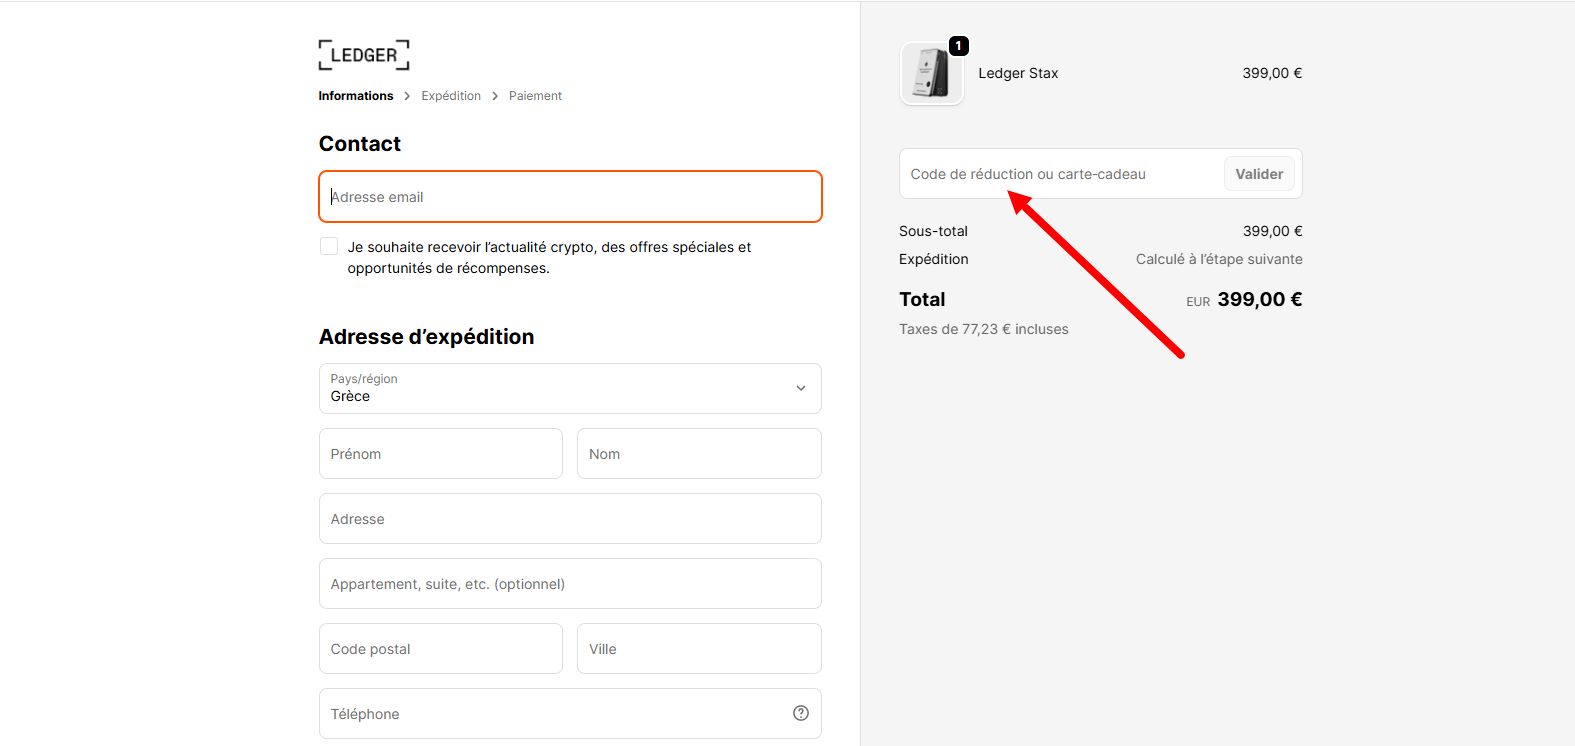Click the Ledger Stax product thumbnail
The height and width of the screenshot is (746, 1575).
931,73
